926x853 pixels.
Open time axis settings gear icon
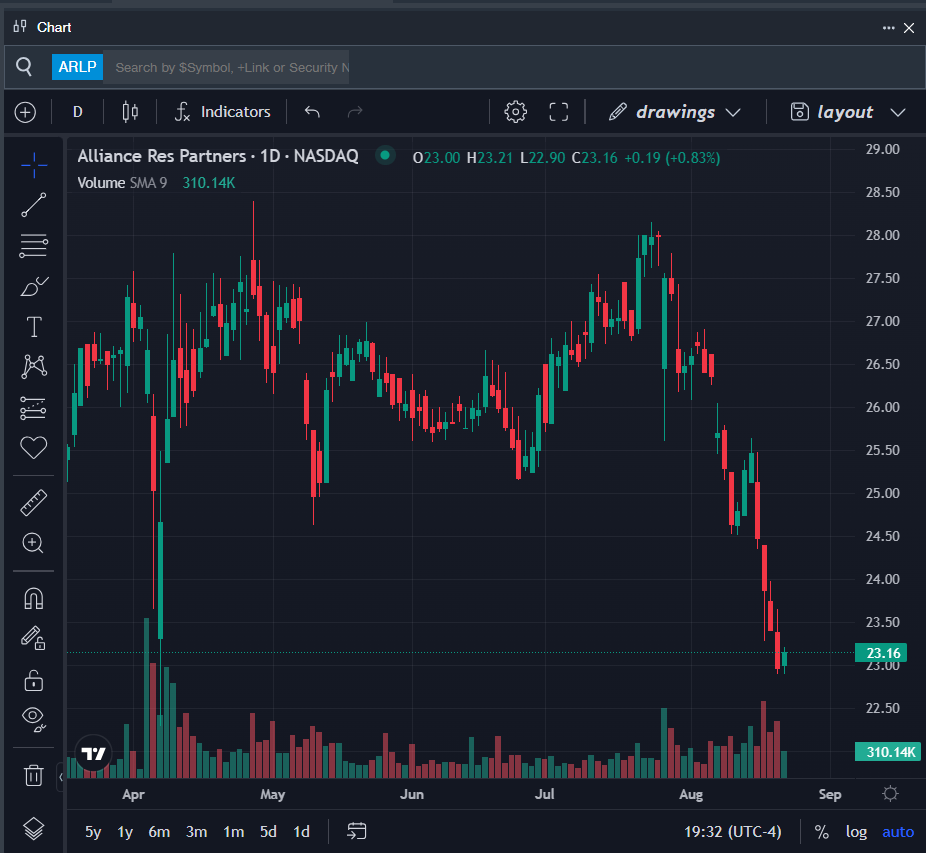point(890,793)
